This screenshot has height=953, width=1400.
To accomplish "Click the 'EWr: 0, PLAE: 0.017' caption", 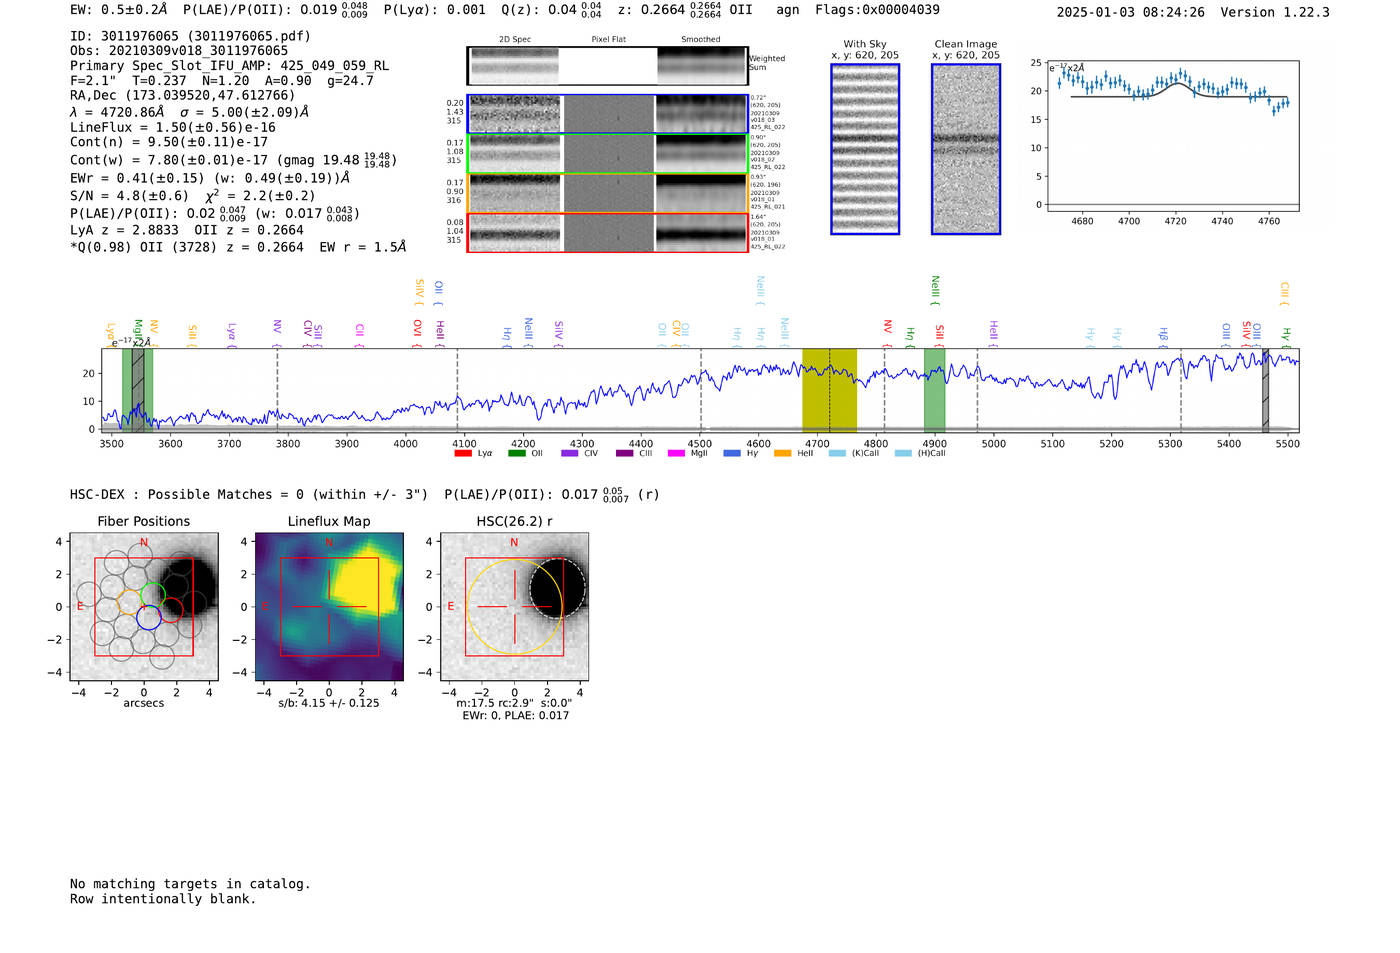I will pos(515,716).
